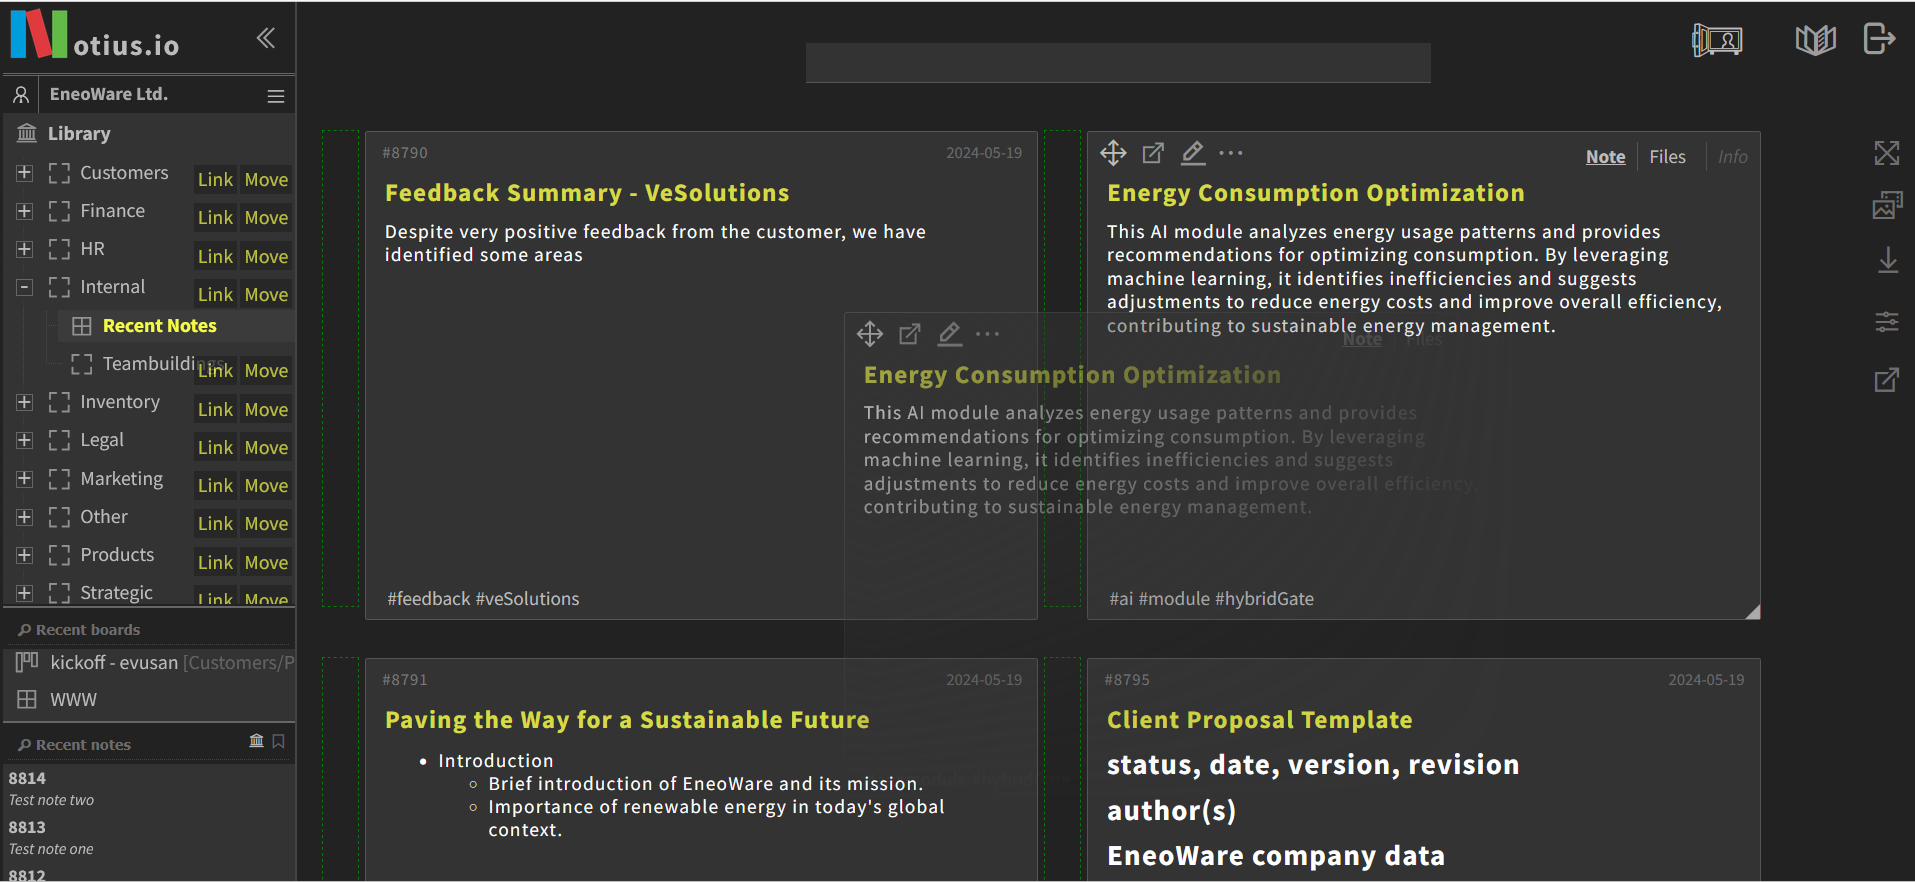Open the open-book icon in top bar
This screenshot has width=1915, height=882.
[1815, 40]
